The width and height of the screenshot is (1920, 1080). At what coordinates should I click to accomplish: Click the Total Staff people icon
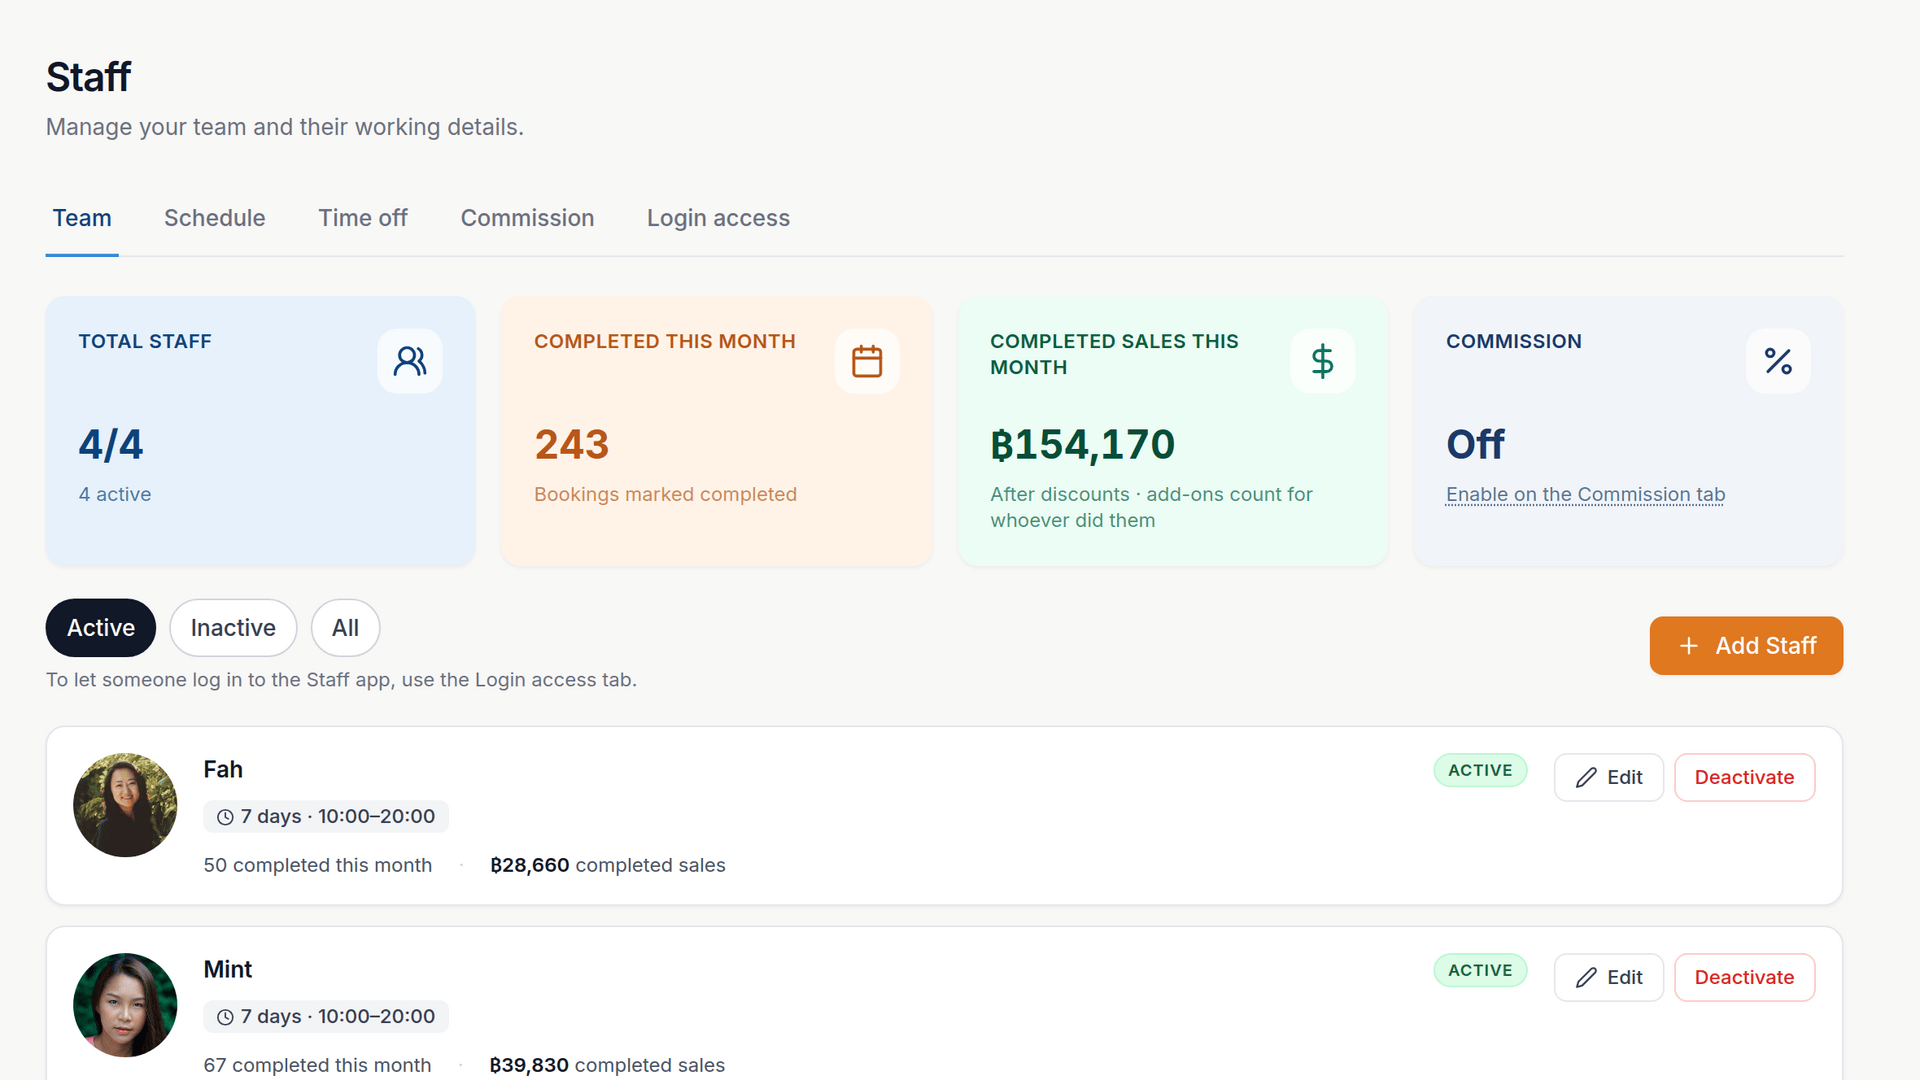click(x=410, y=361)
